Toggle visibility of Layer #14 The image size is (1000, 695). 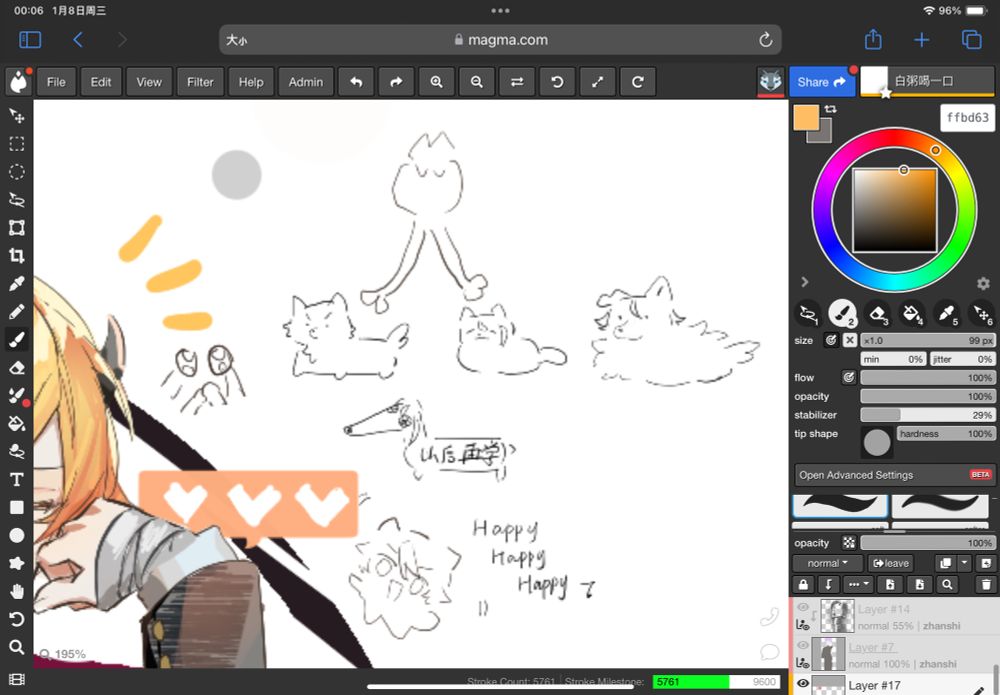coord(802,607)
